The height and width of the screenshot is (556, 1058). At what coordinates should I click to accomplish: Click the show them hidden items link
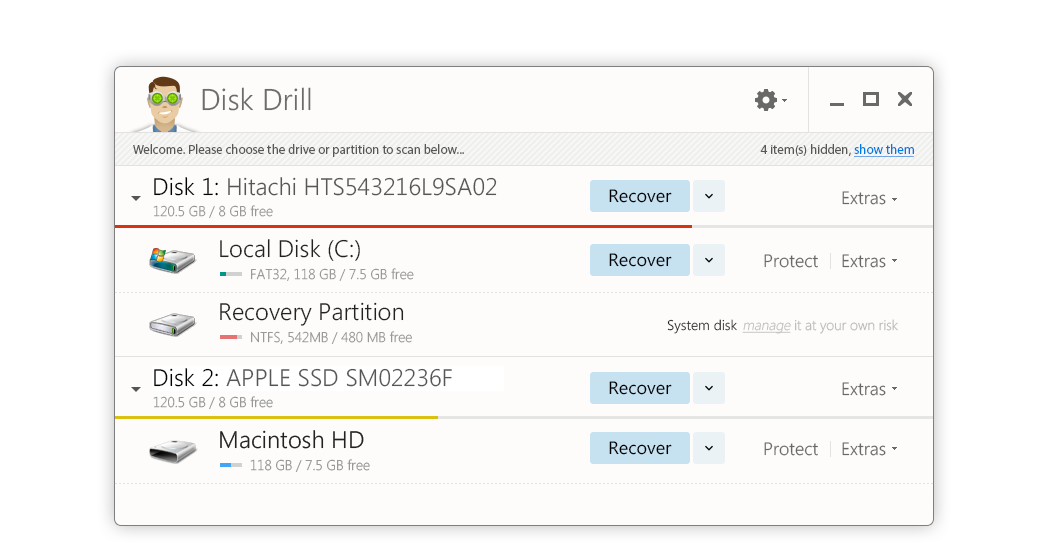tap(884, 150)
